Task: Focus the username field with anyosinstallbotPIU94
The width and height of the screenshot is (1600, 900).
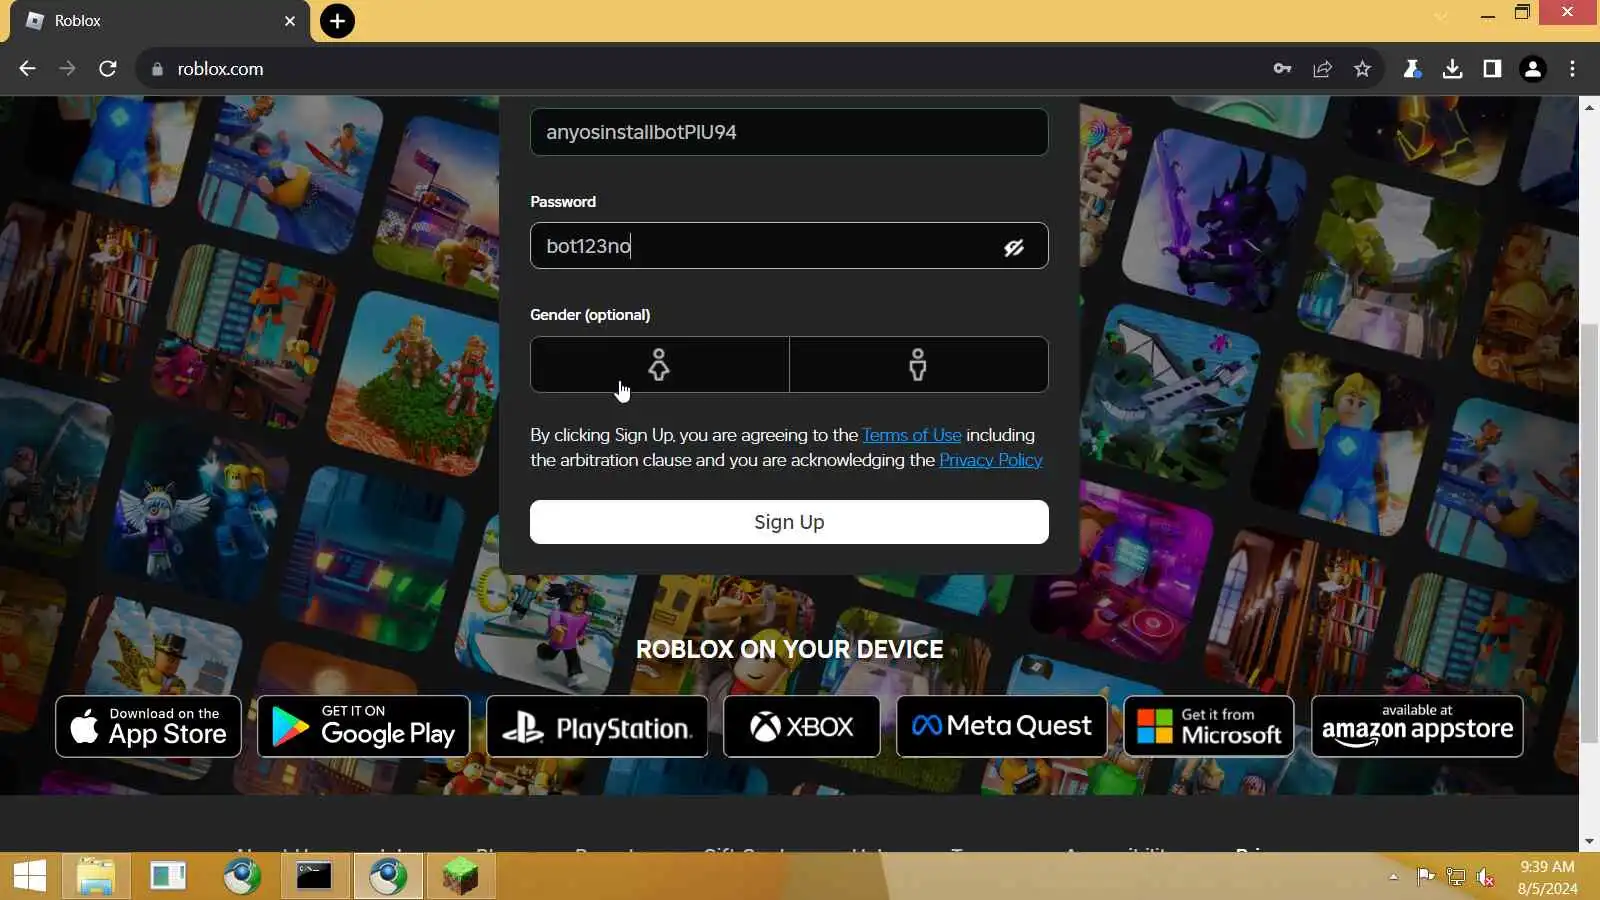Action: tap(789, 132)
